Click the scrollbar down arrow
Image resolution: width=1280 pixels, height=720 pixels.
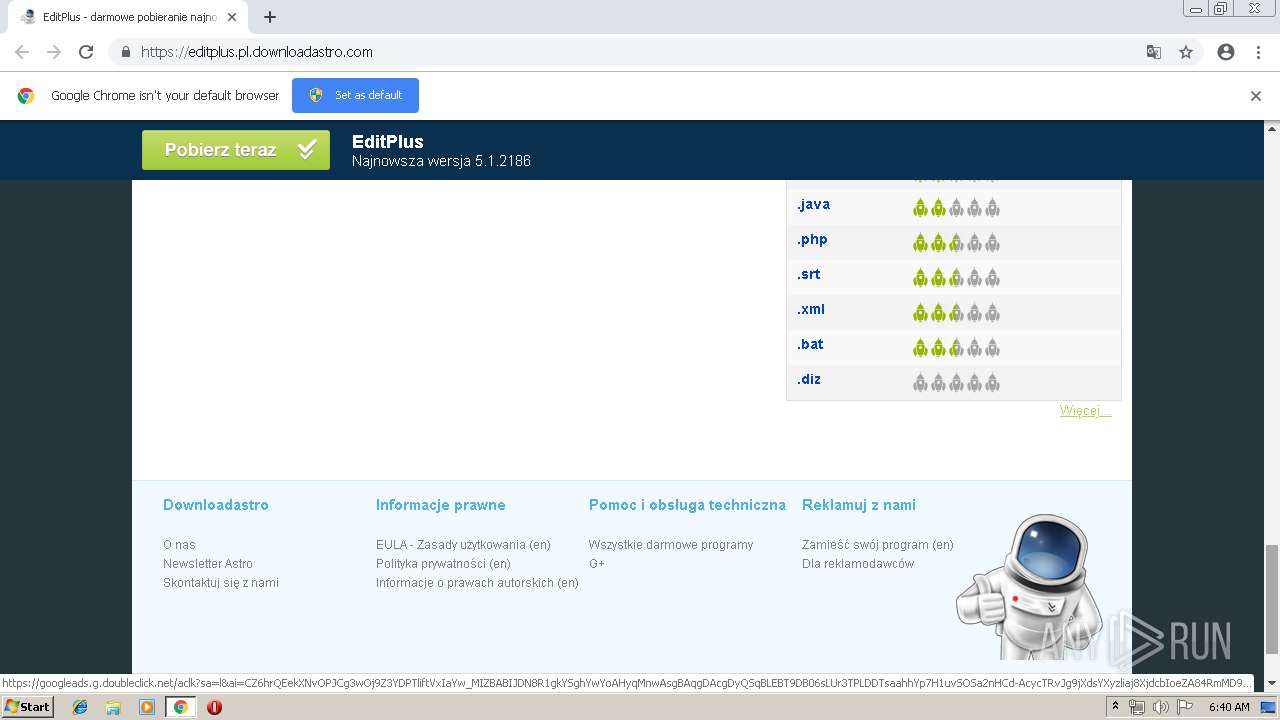1272,684
